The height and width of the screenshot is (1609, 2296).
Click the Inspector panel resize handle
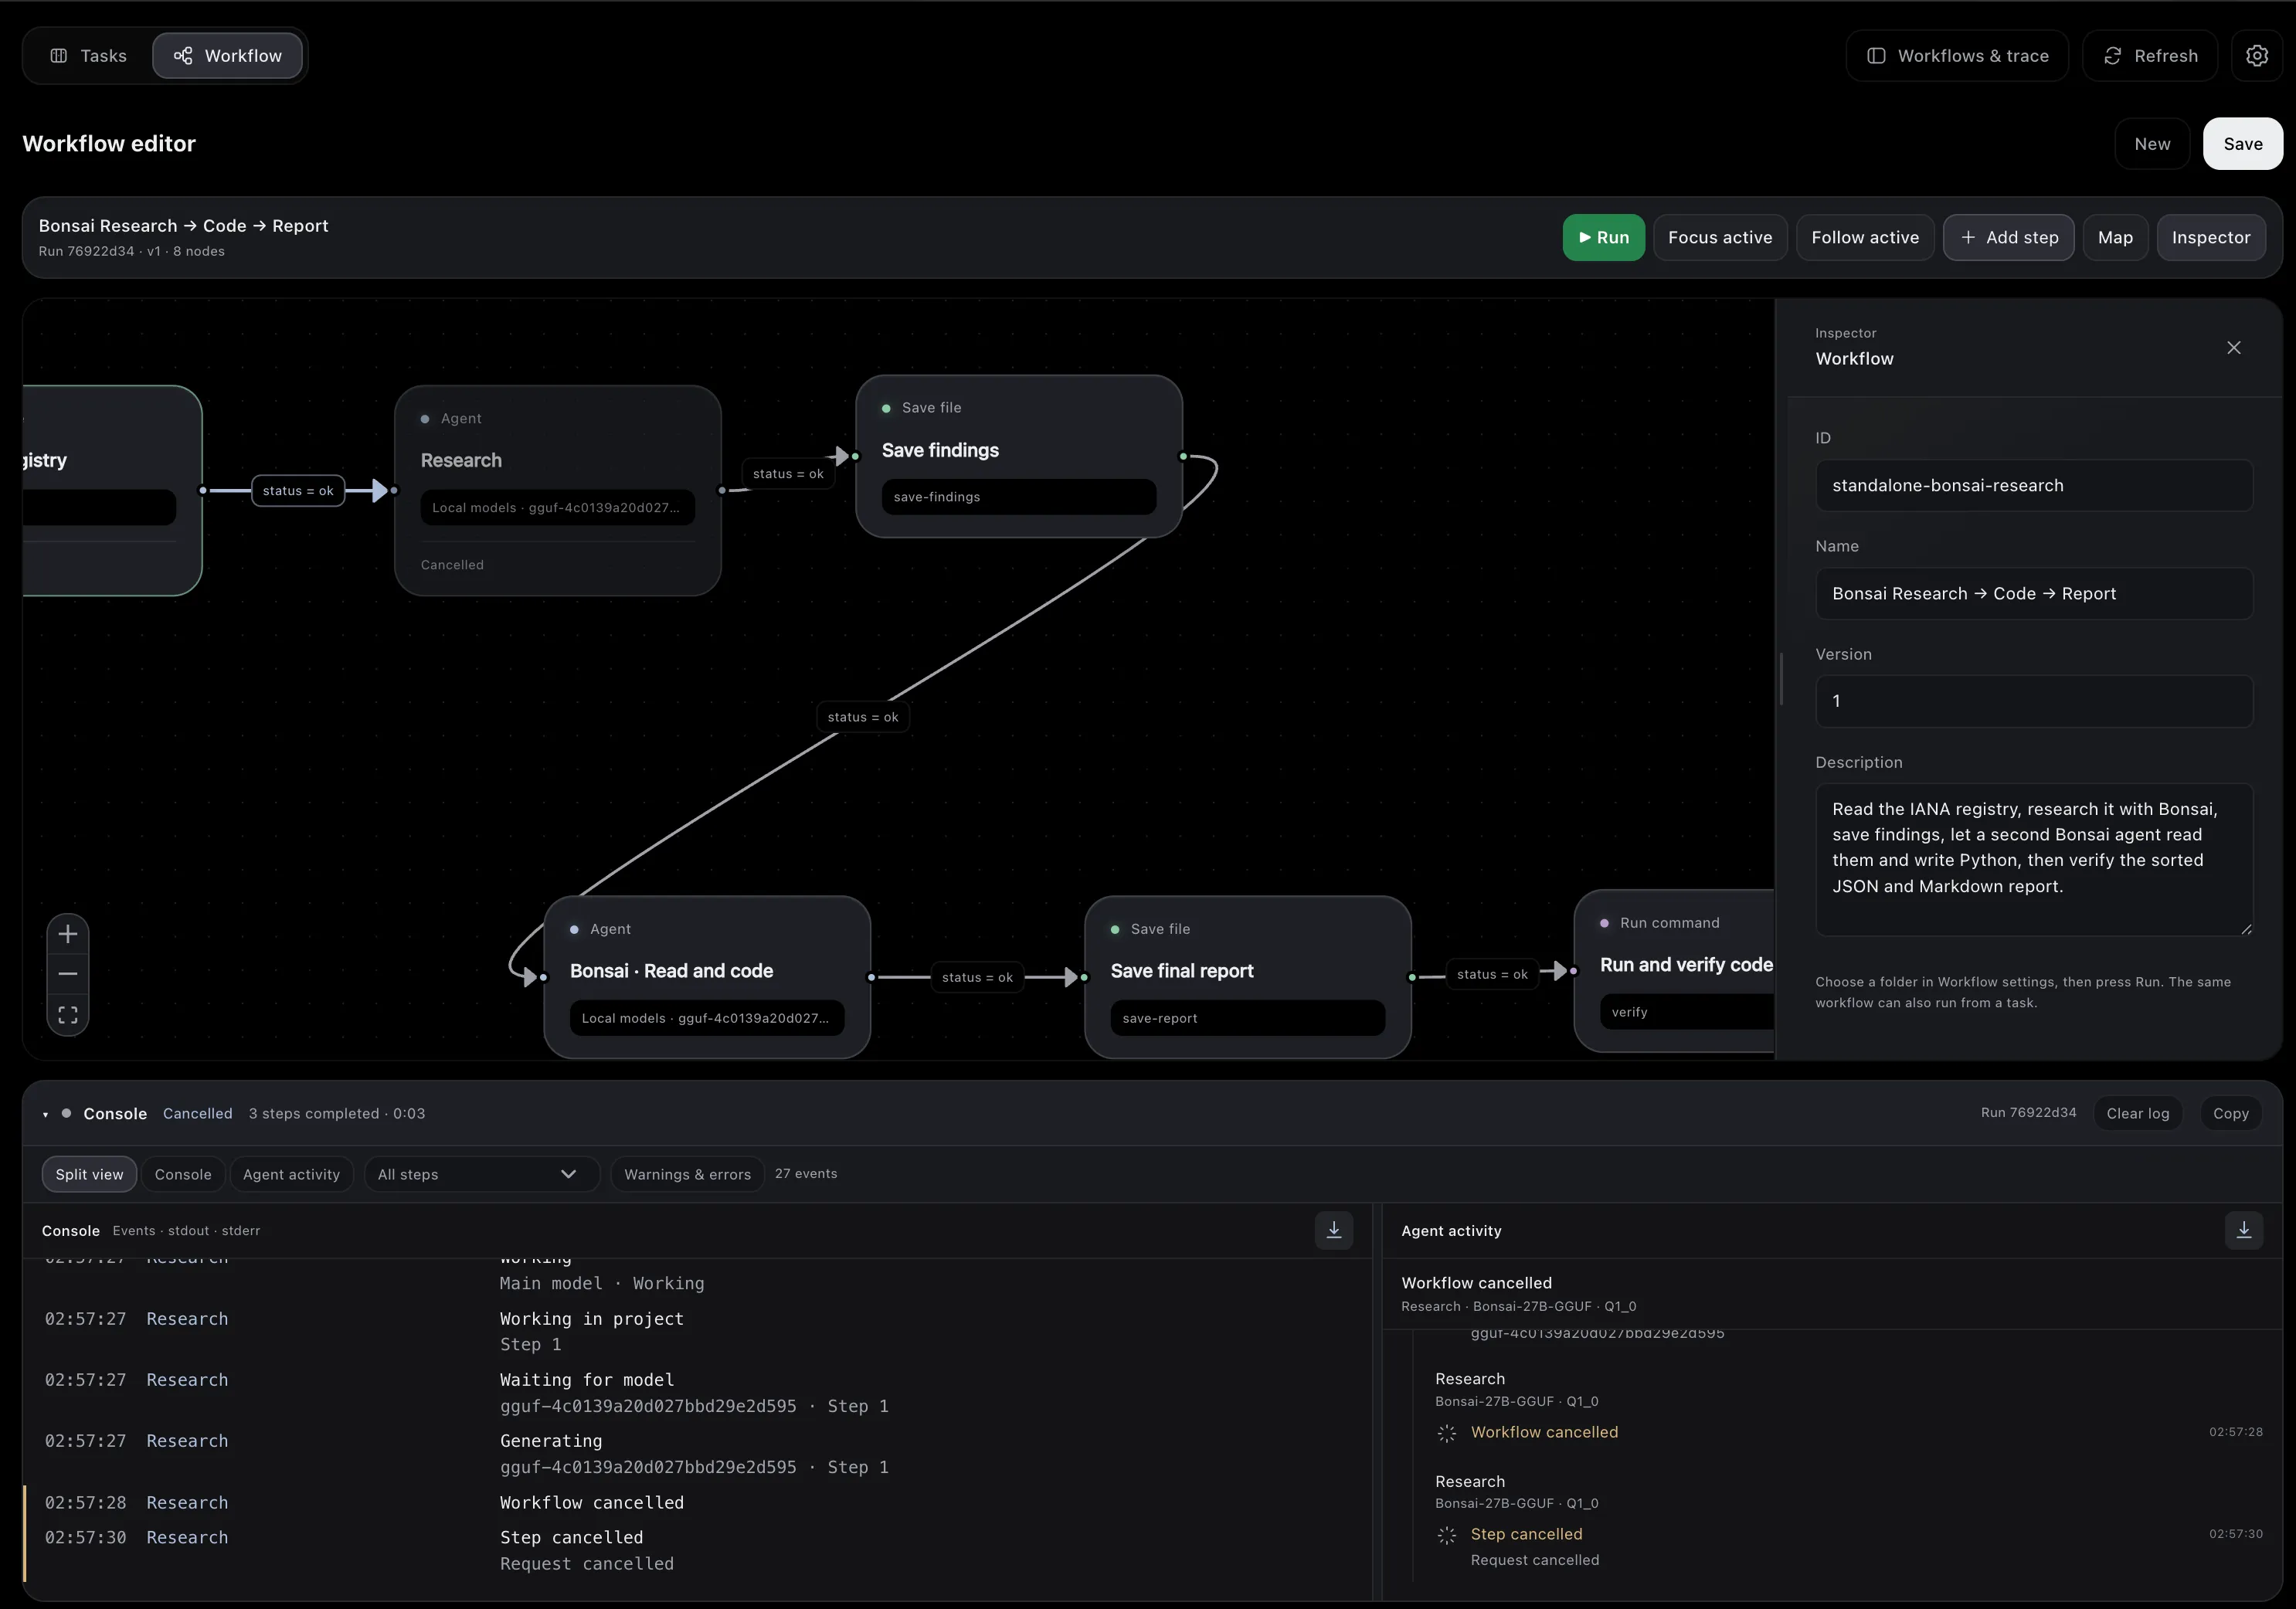coord(1781,679)
